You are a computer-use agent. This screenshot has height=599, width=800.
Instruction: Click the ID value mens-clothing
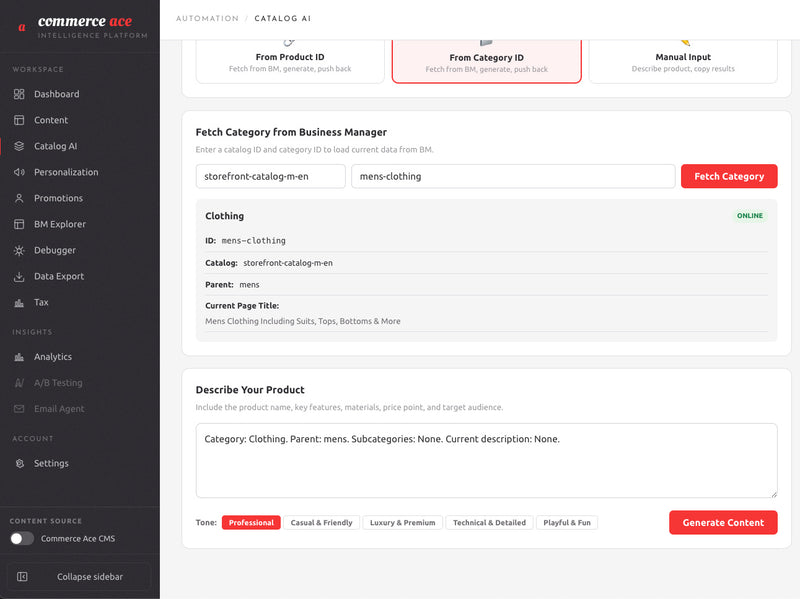click(x=254, y=241)
